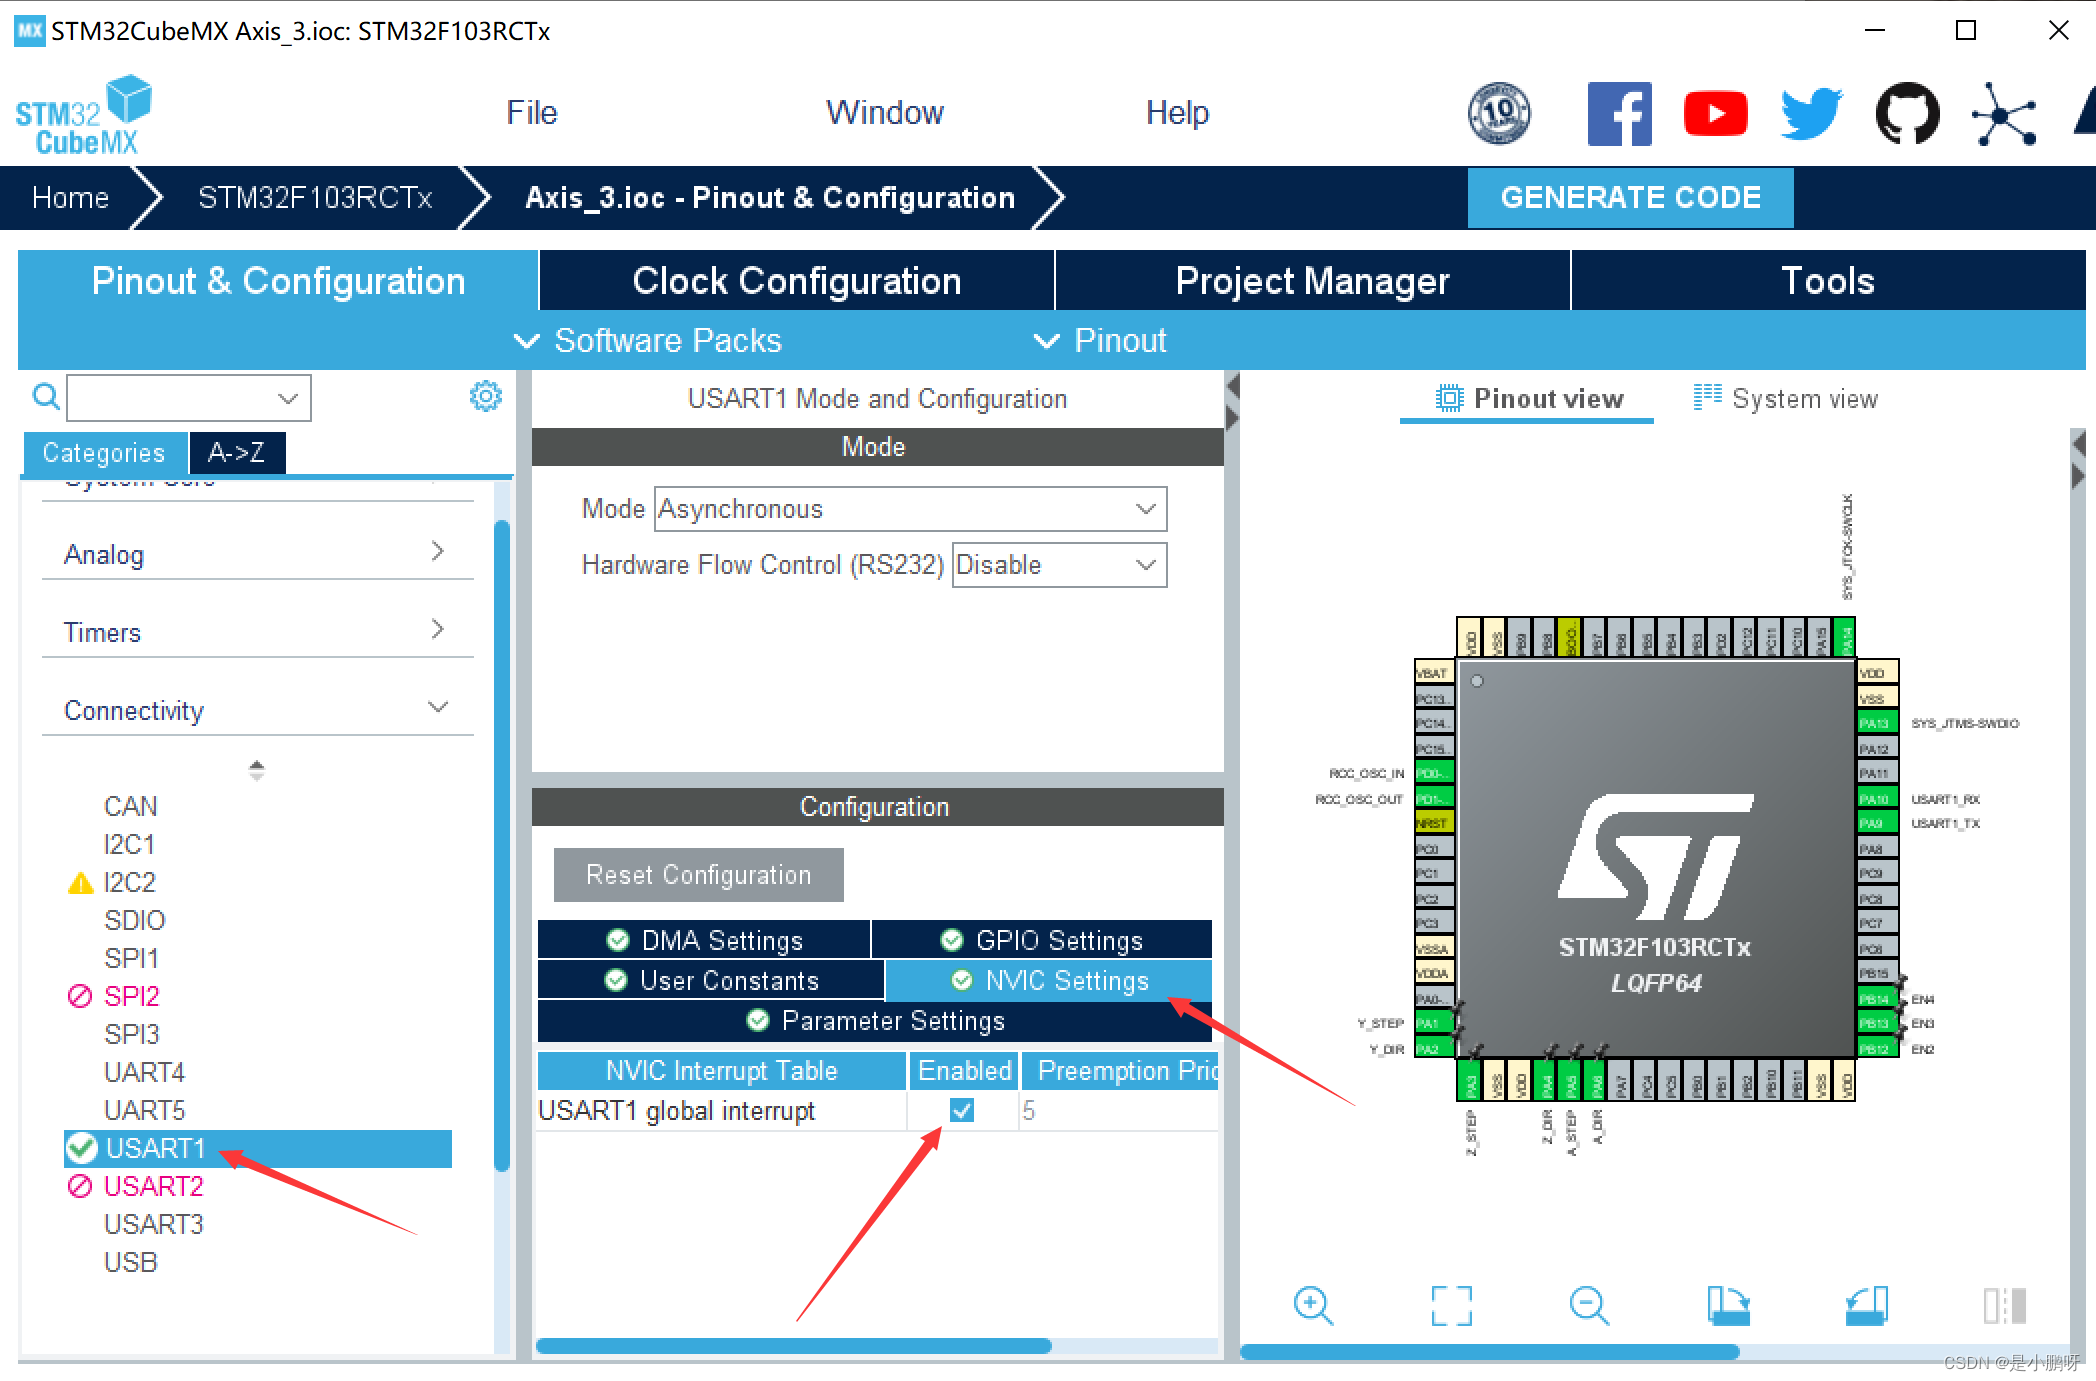Viewport: 2096px width, 1381px height.
Task: Open the Facebook icon link
Action: 1619,114
